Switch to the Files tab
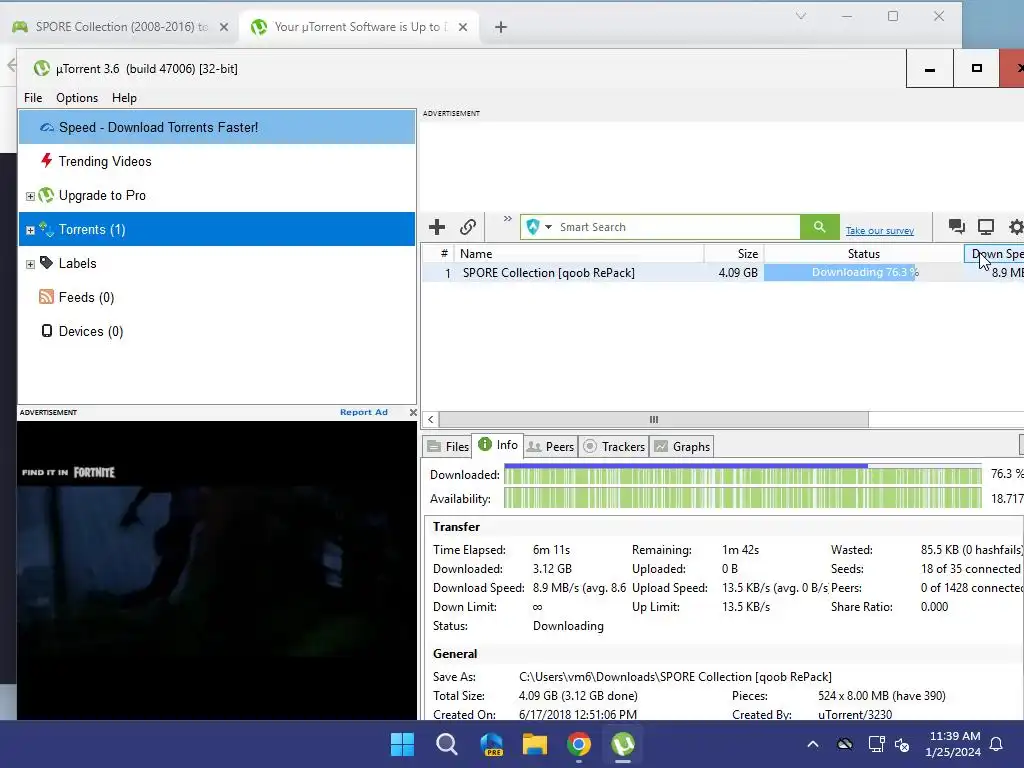The image size is (1024, 768). click(448, 447)
